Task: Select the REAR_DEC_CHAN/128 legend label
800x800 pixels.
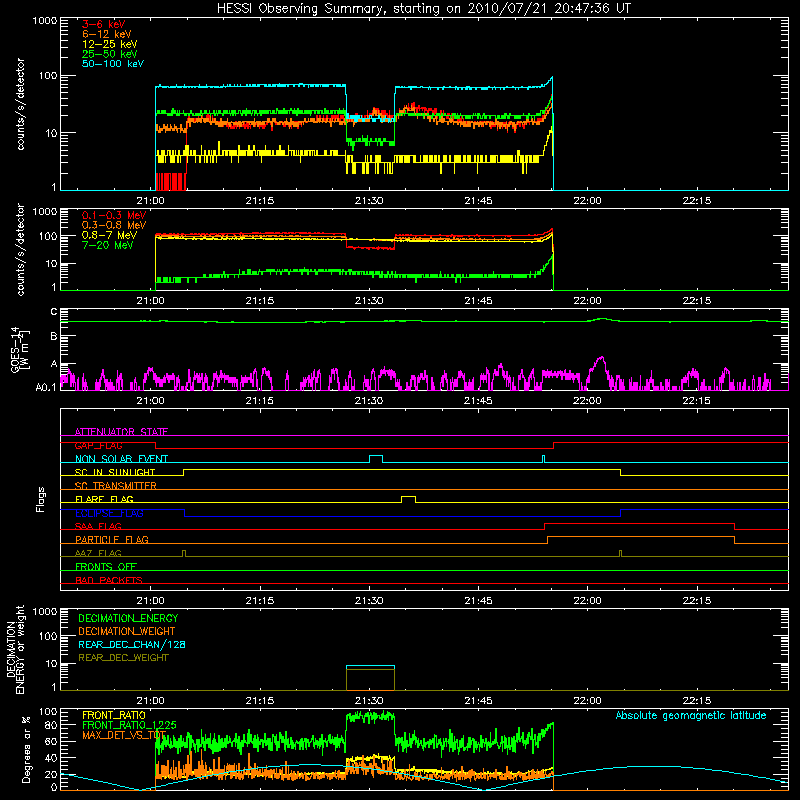Action: (x=132, y=644)
